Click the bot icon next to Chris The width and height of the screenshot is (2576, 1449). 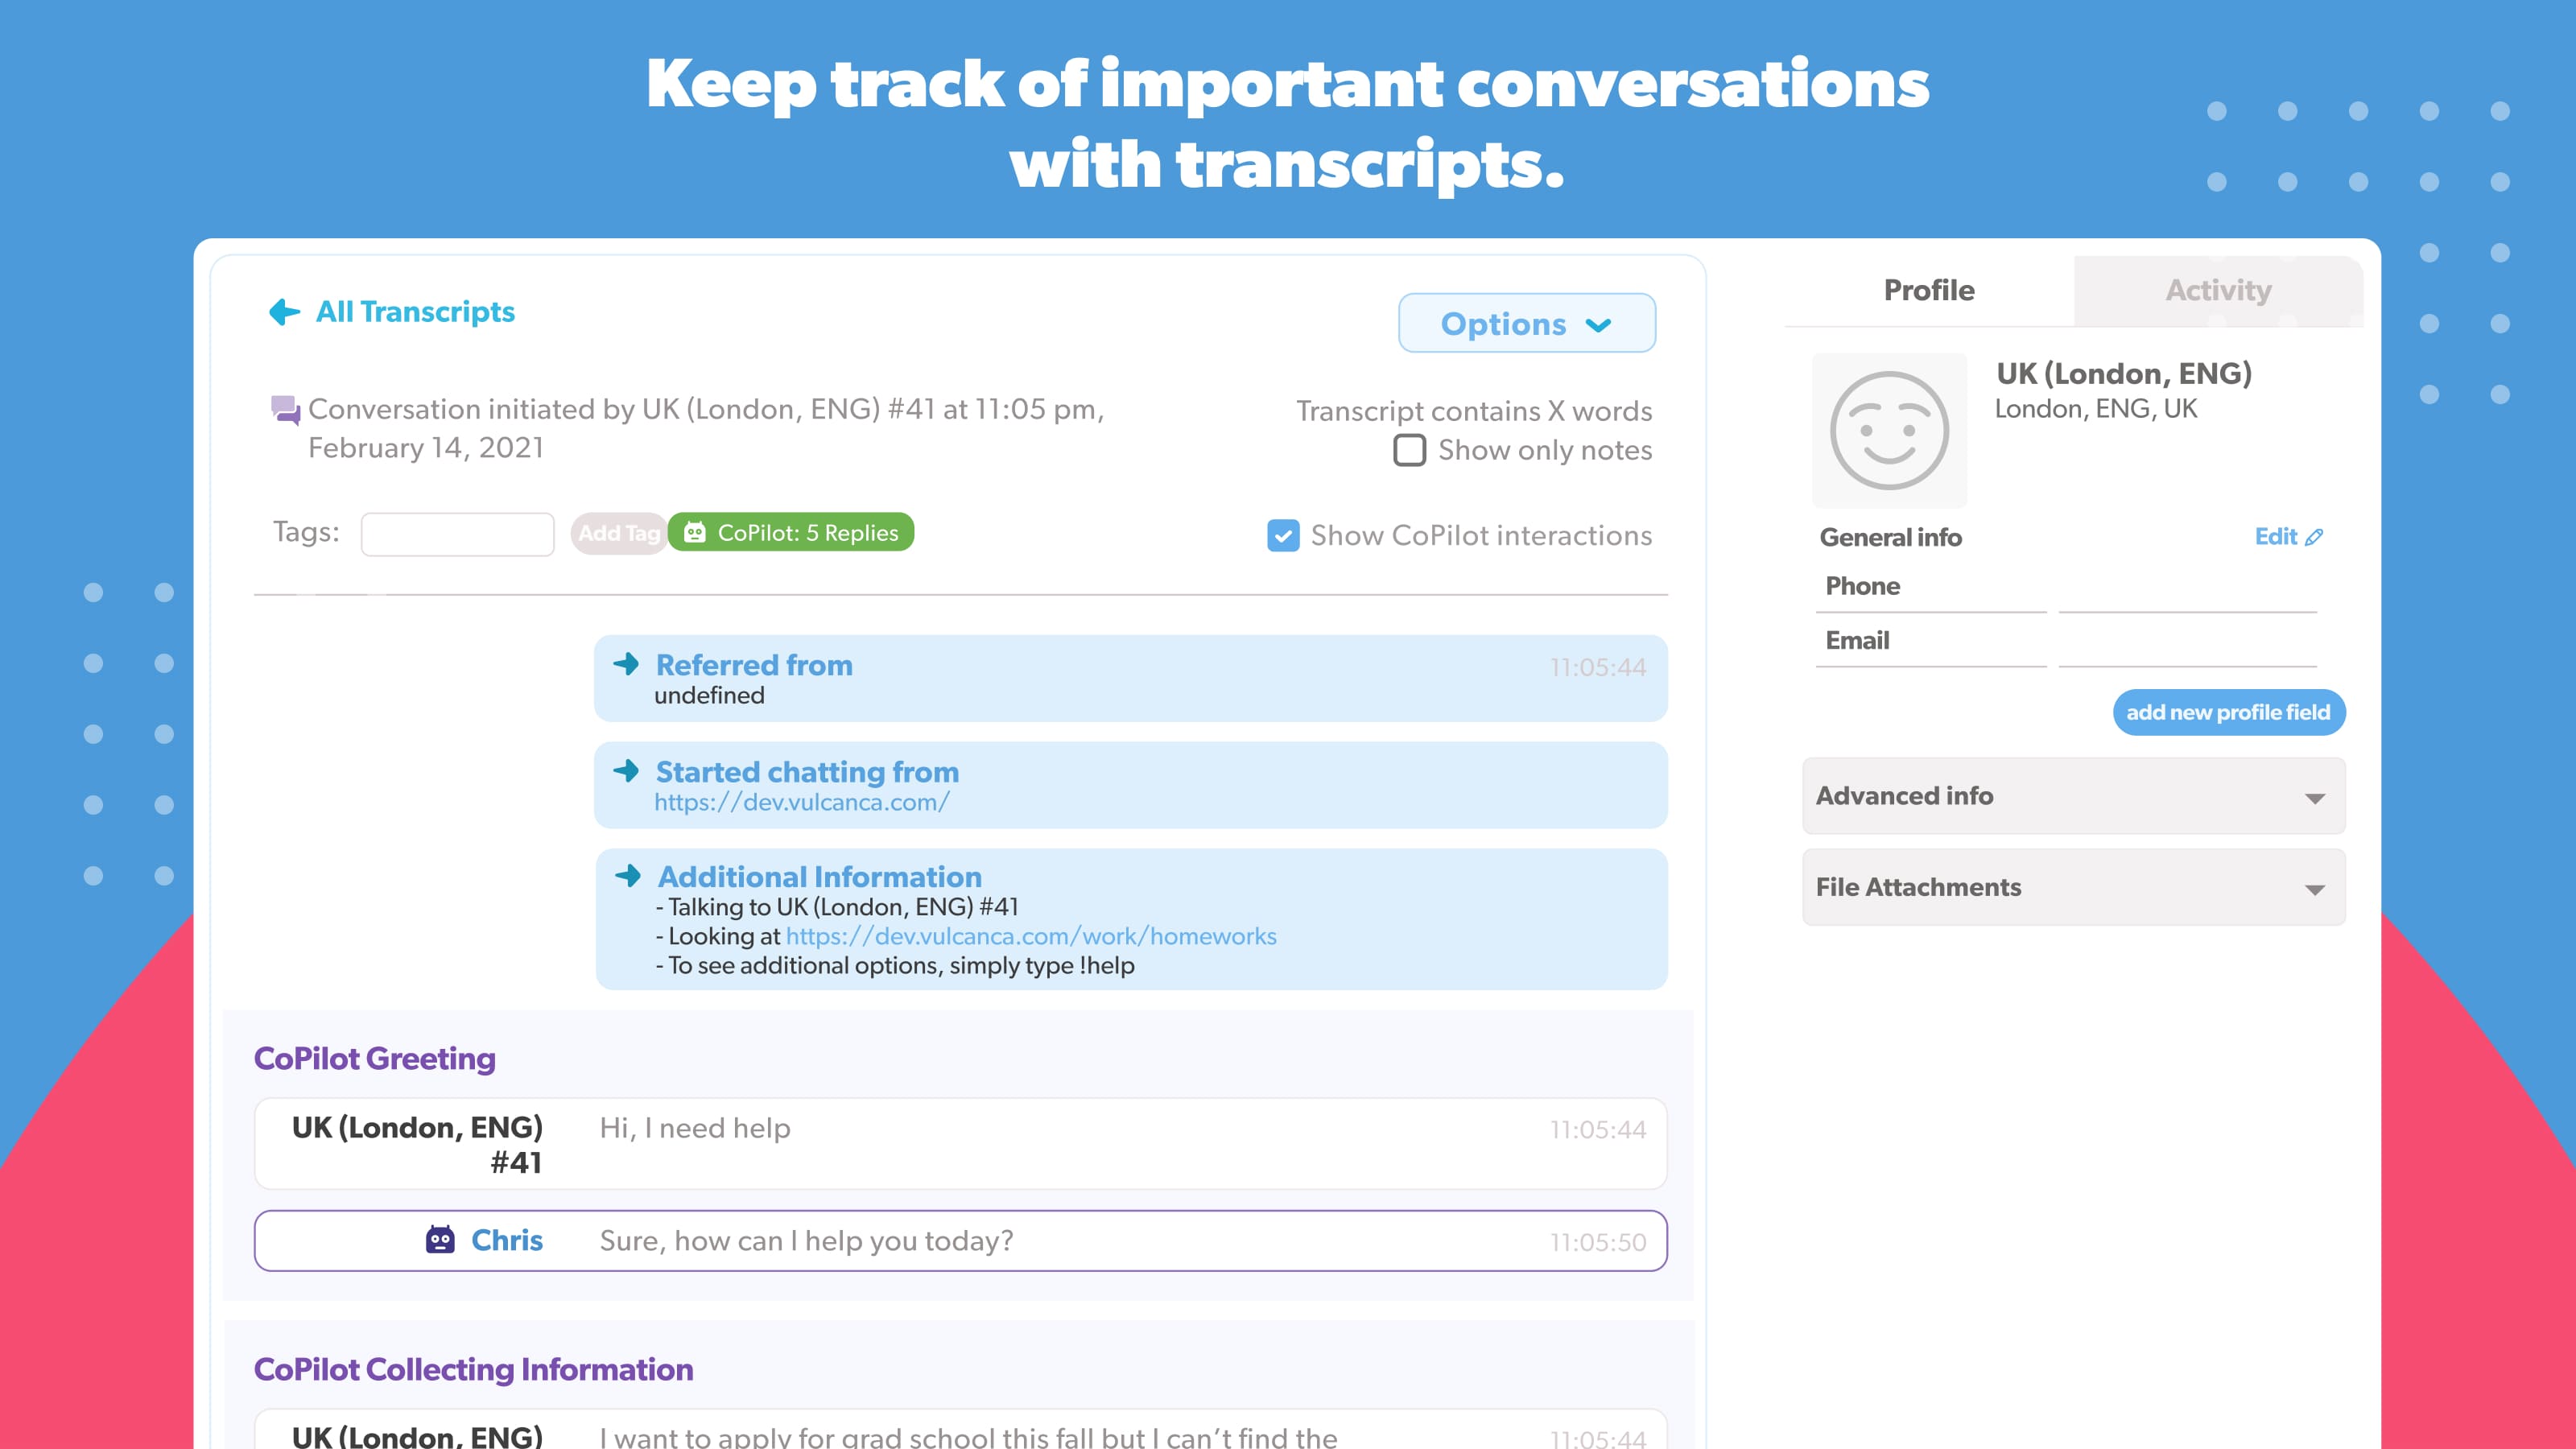[440, 1240]
